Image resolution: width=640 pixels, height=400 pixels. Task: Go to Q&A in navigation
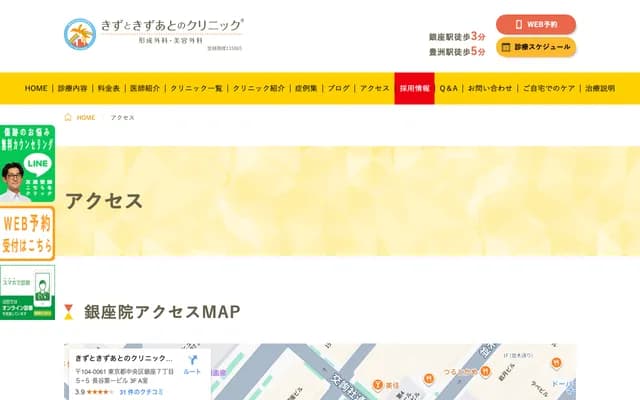448,88
